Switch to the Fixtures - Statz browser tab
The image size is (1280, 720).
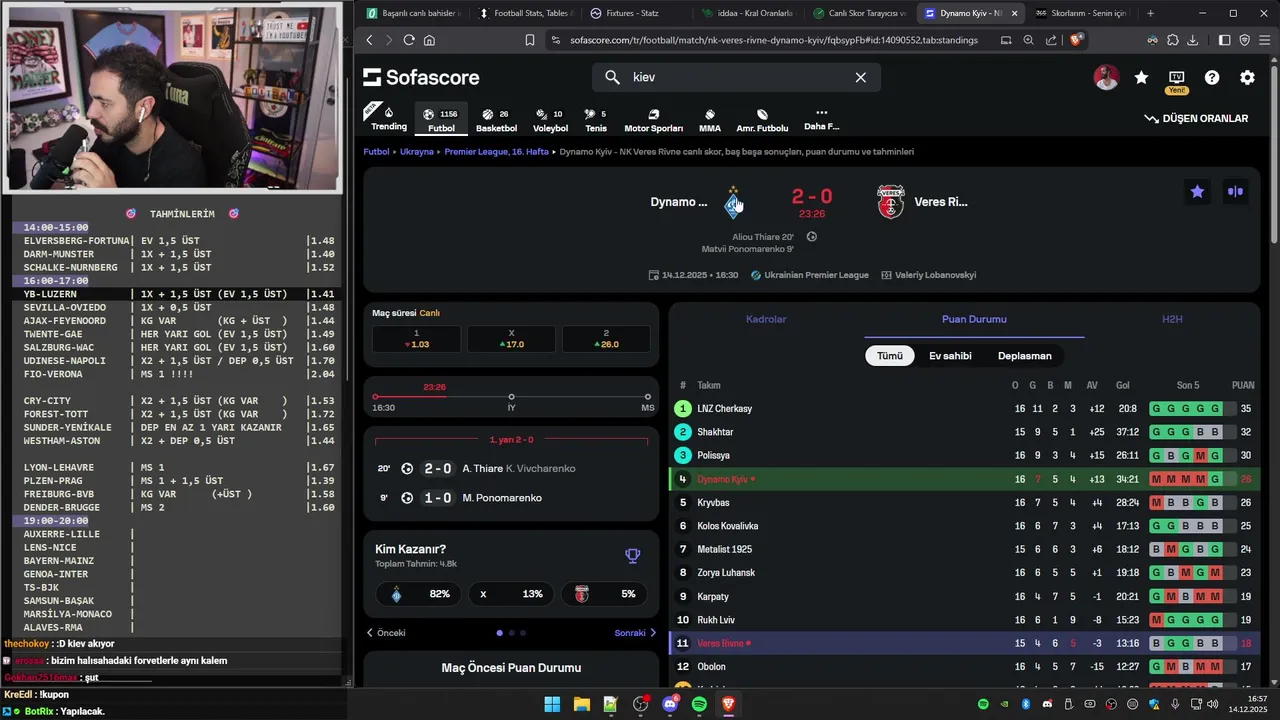(634, 13)
